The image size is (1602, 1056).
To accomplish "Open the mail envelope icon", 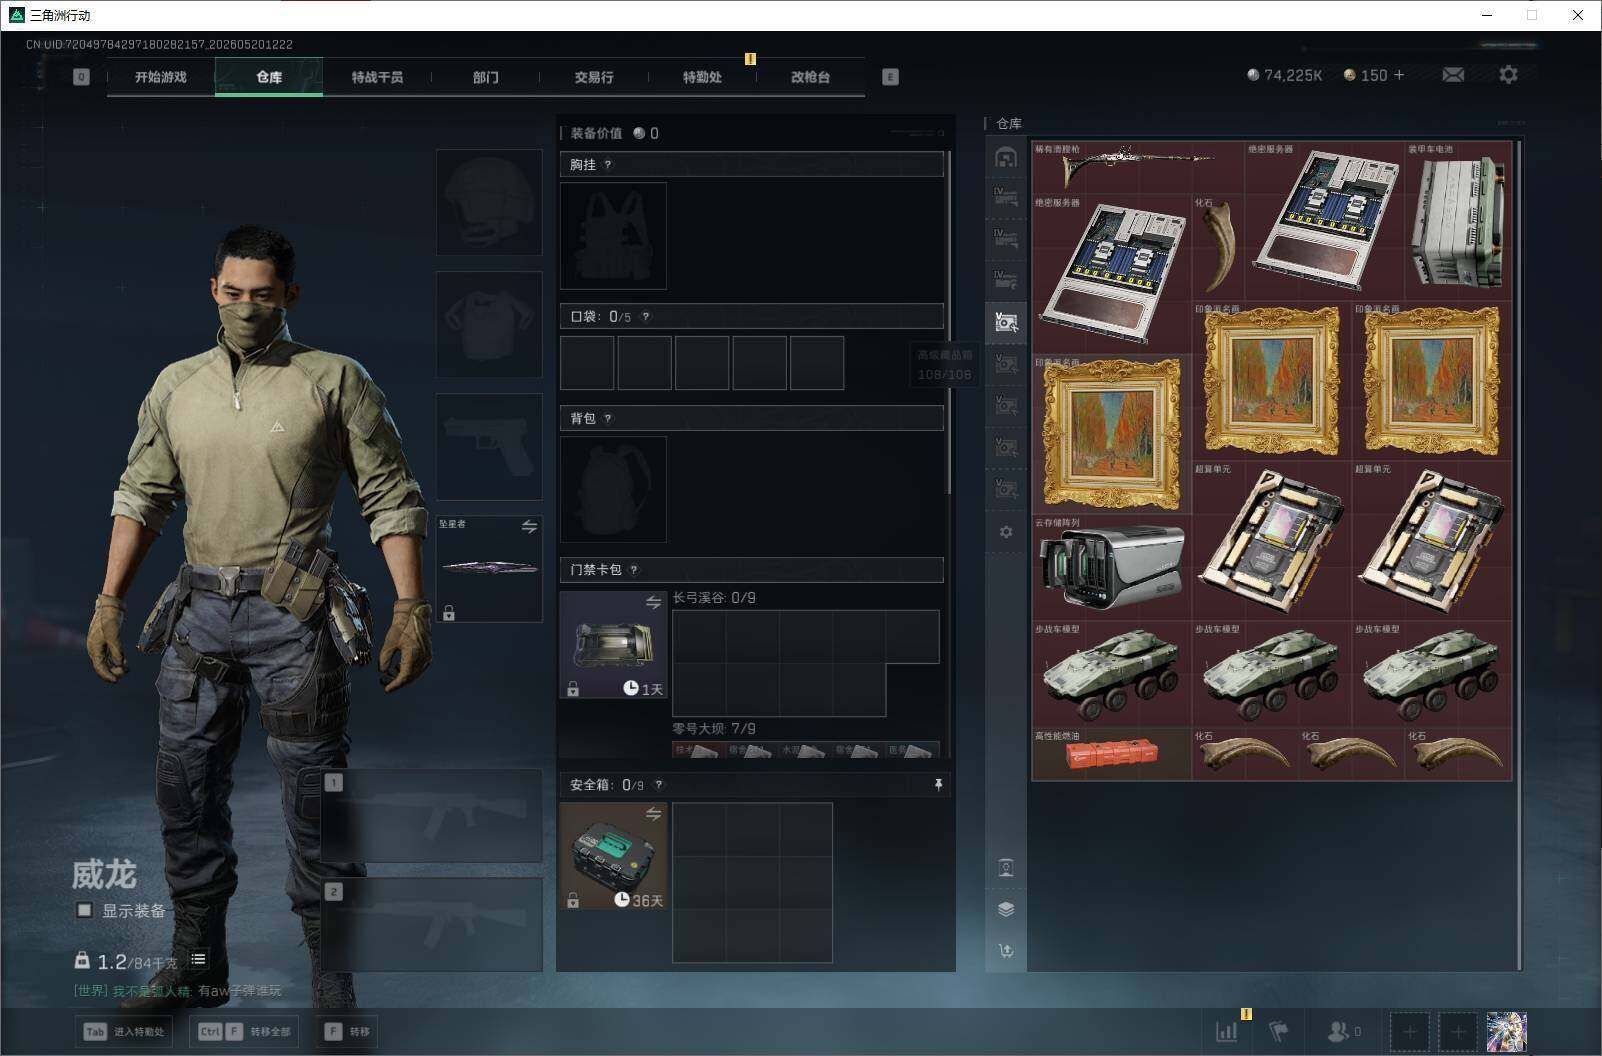I will click(1453, 75).
